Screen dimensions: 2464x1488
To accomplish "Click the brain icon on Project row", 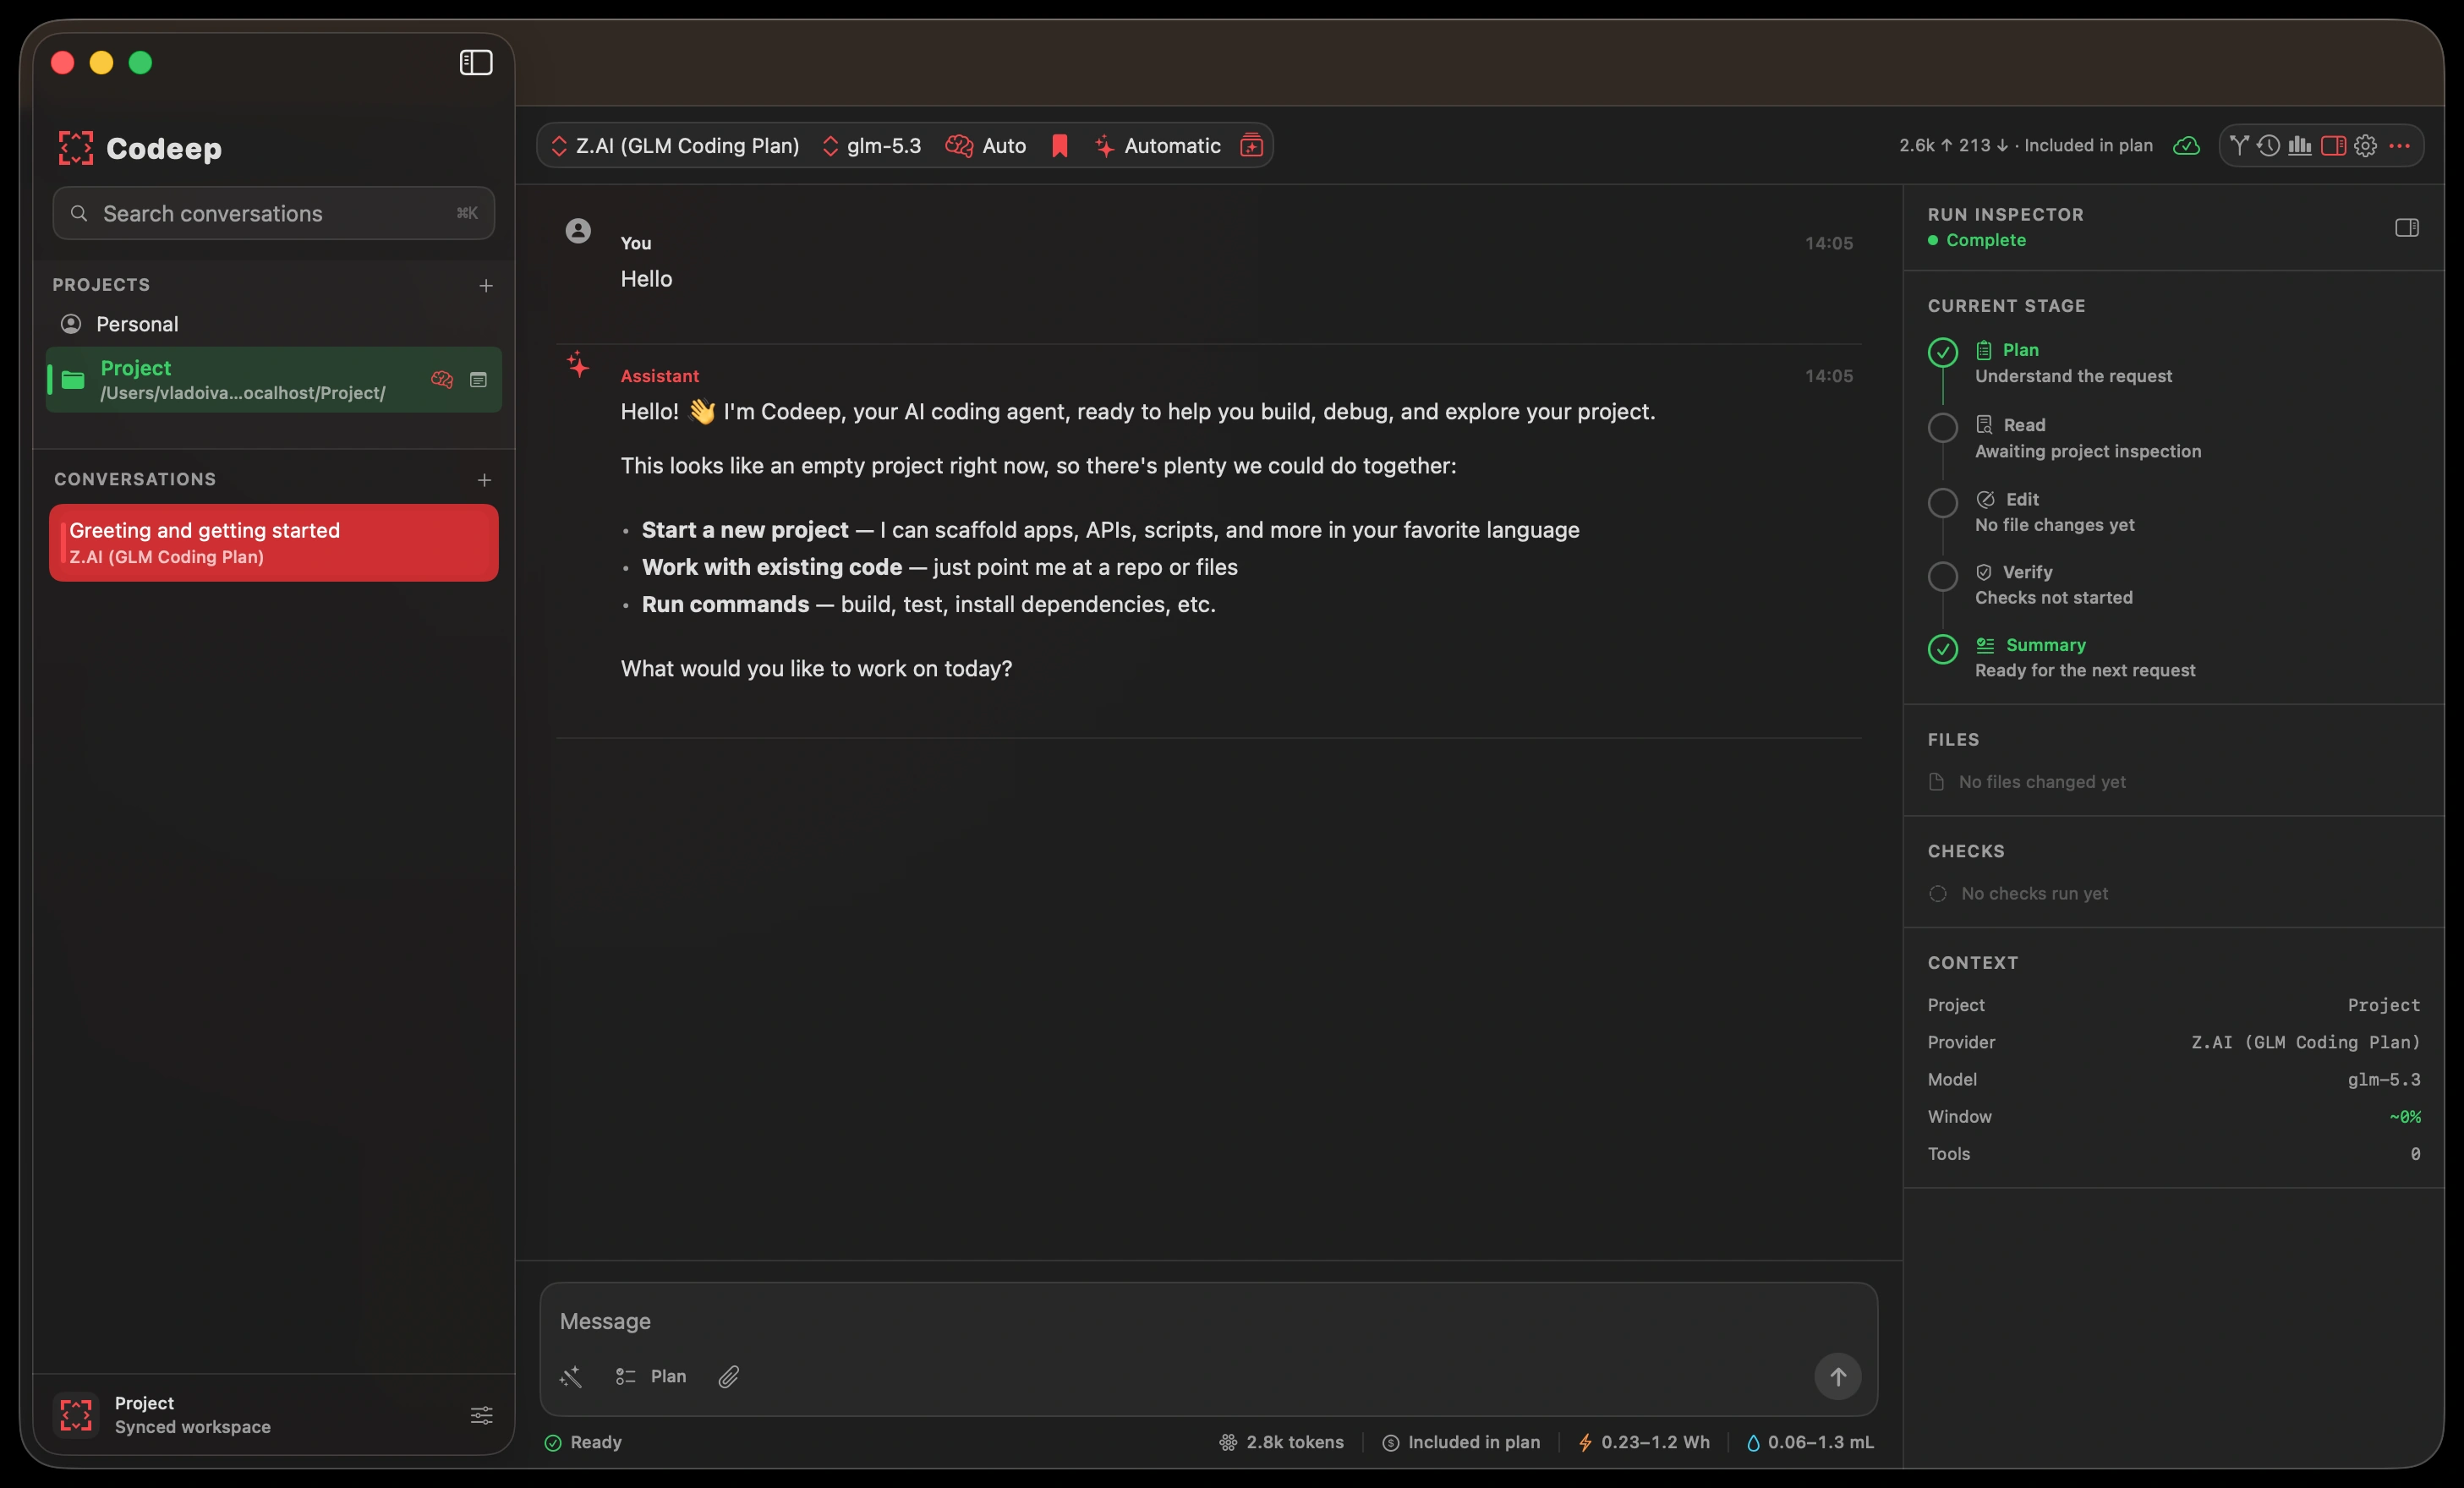I will 442,380.
